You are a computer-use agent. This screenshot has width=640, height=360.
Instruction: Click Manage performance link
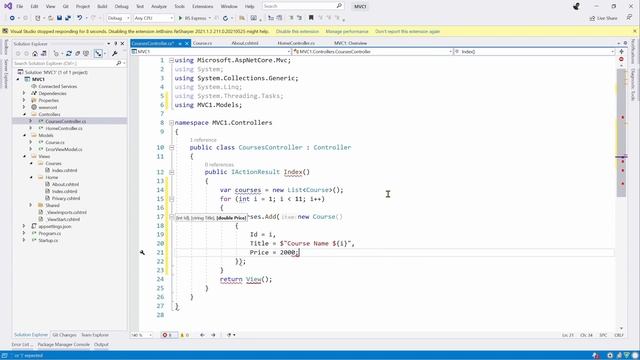347,31
